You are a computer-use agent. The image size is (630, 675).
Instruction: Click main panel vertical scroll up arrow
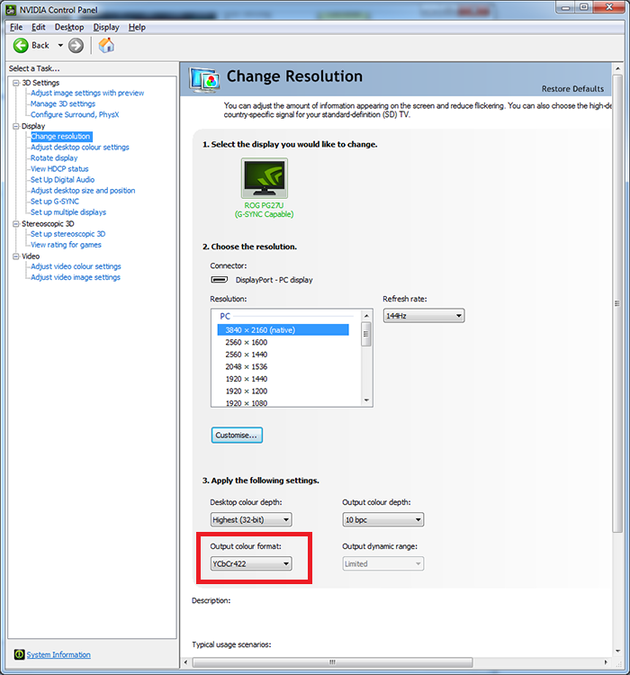pyautogui.click(x=618, y=68)
